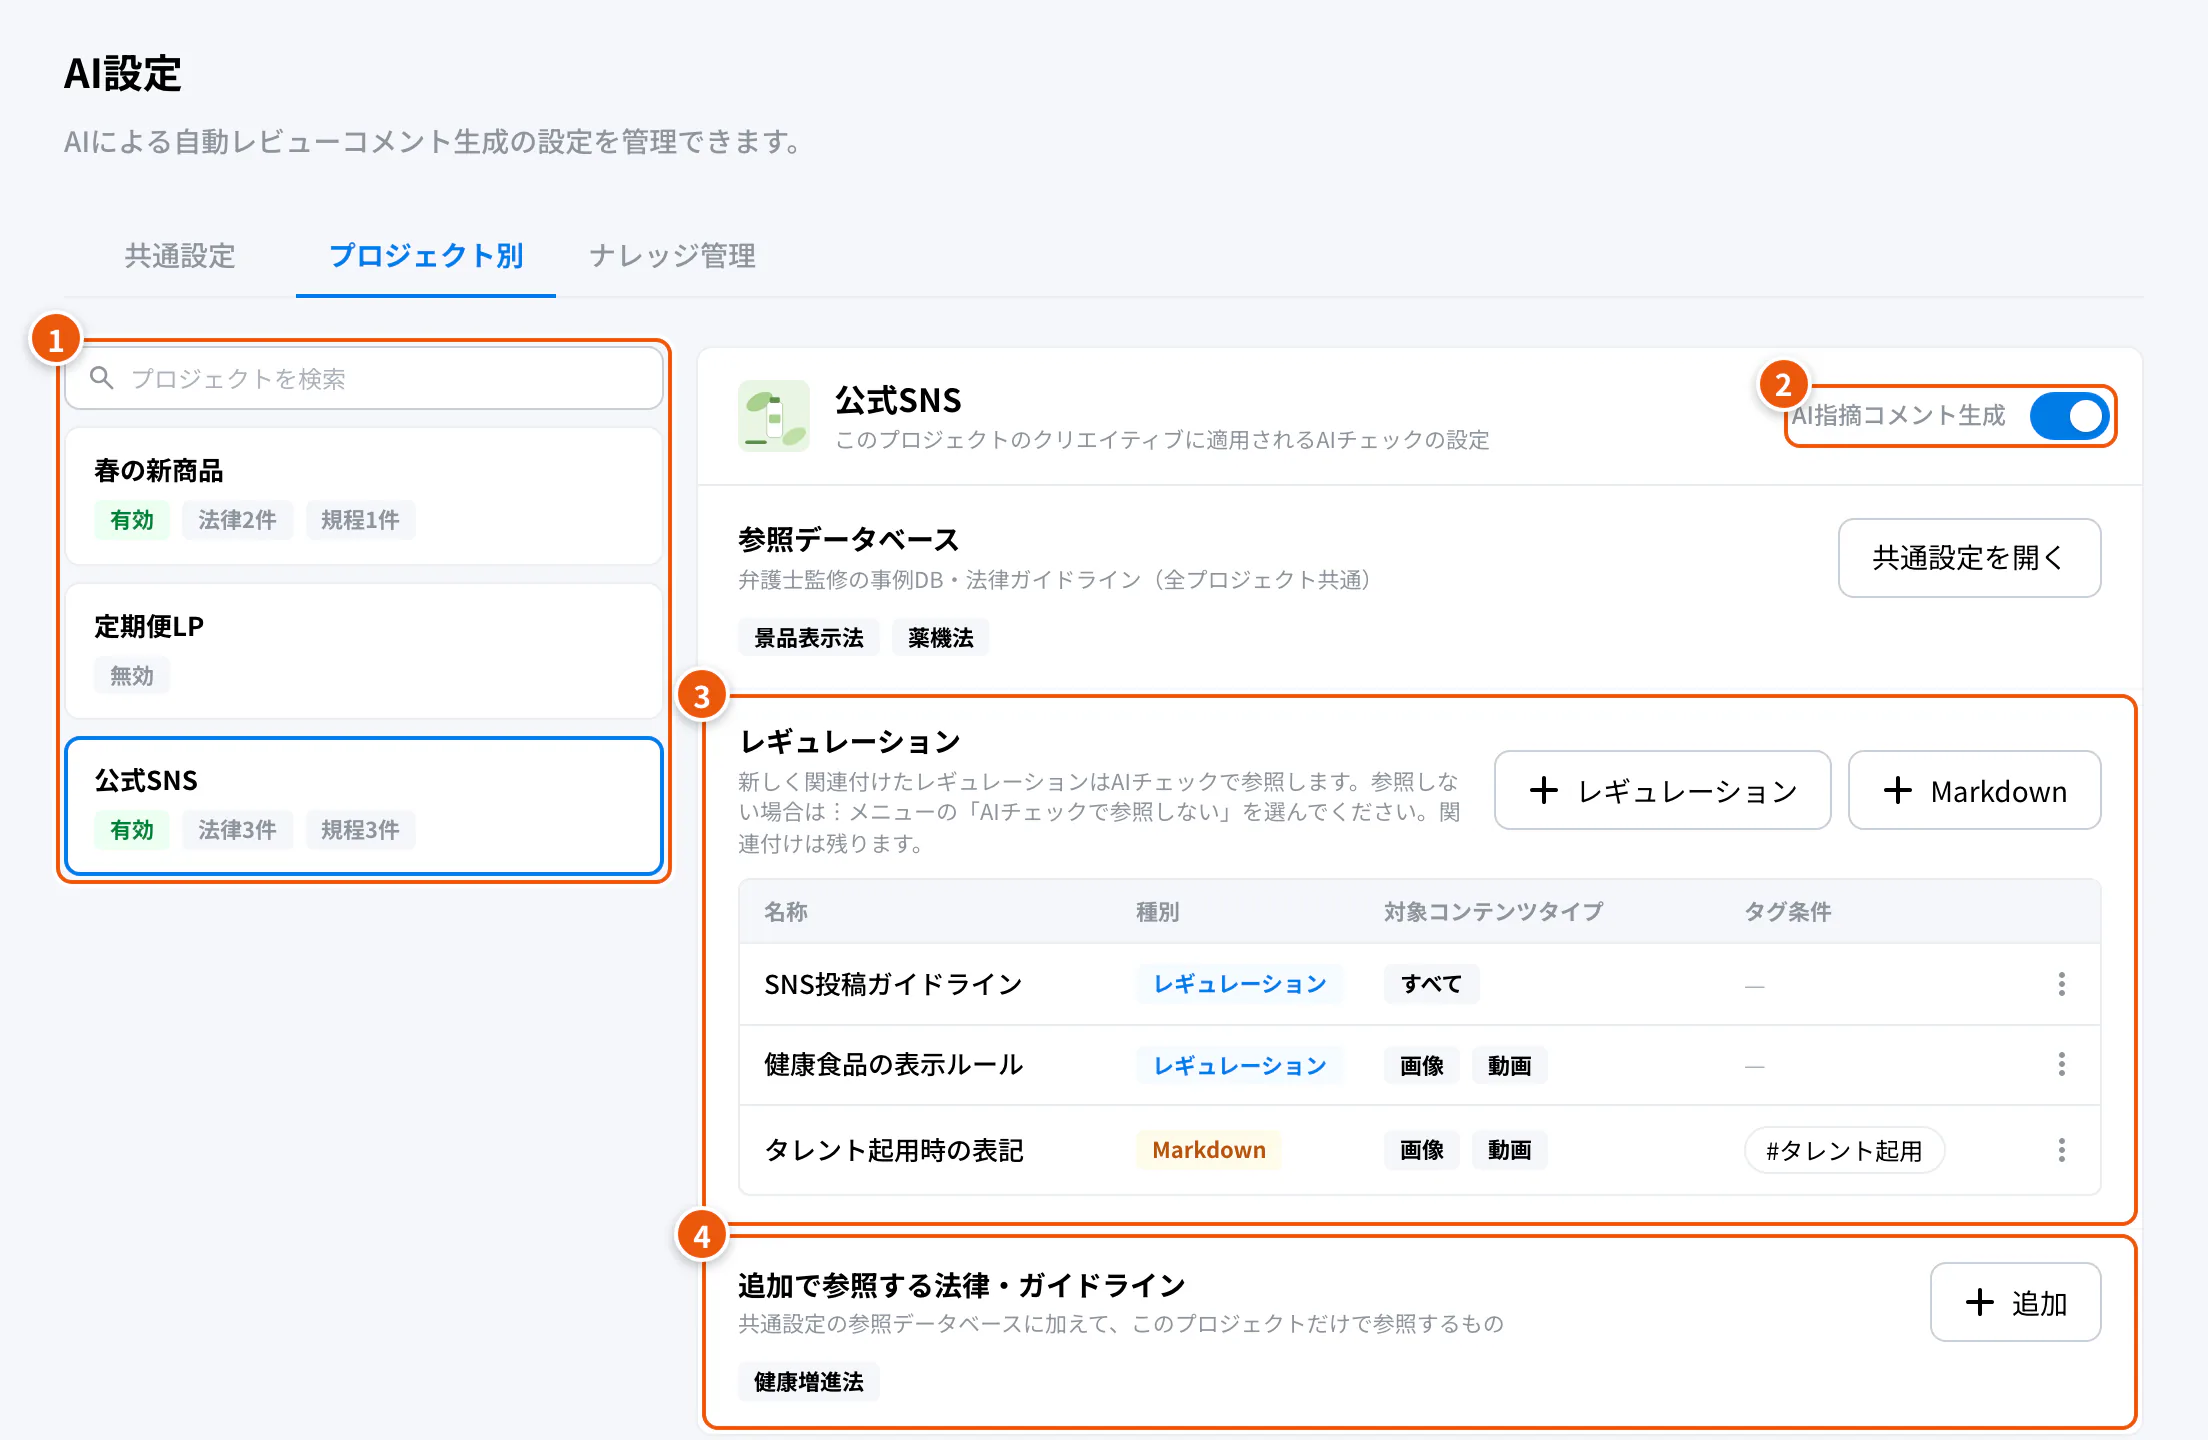The width and height of the screenshot is (2208, 1440).
Task: Click the 名称 column header
Action: pyautogui.click(x=785, y=912)
